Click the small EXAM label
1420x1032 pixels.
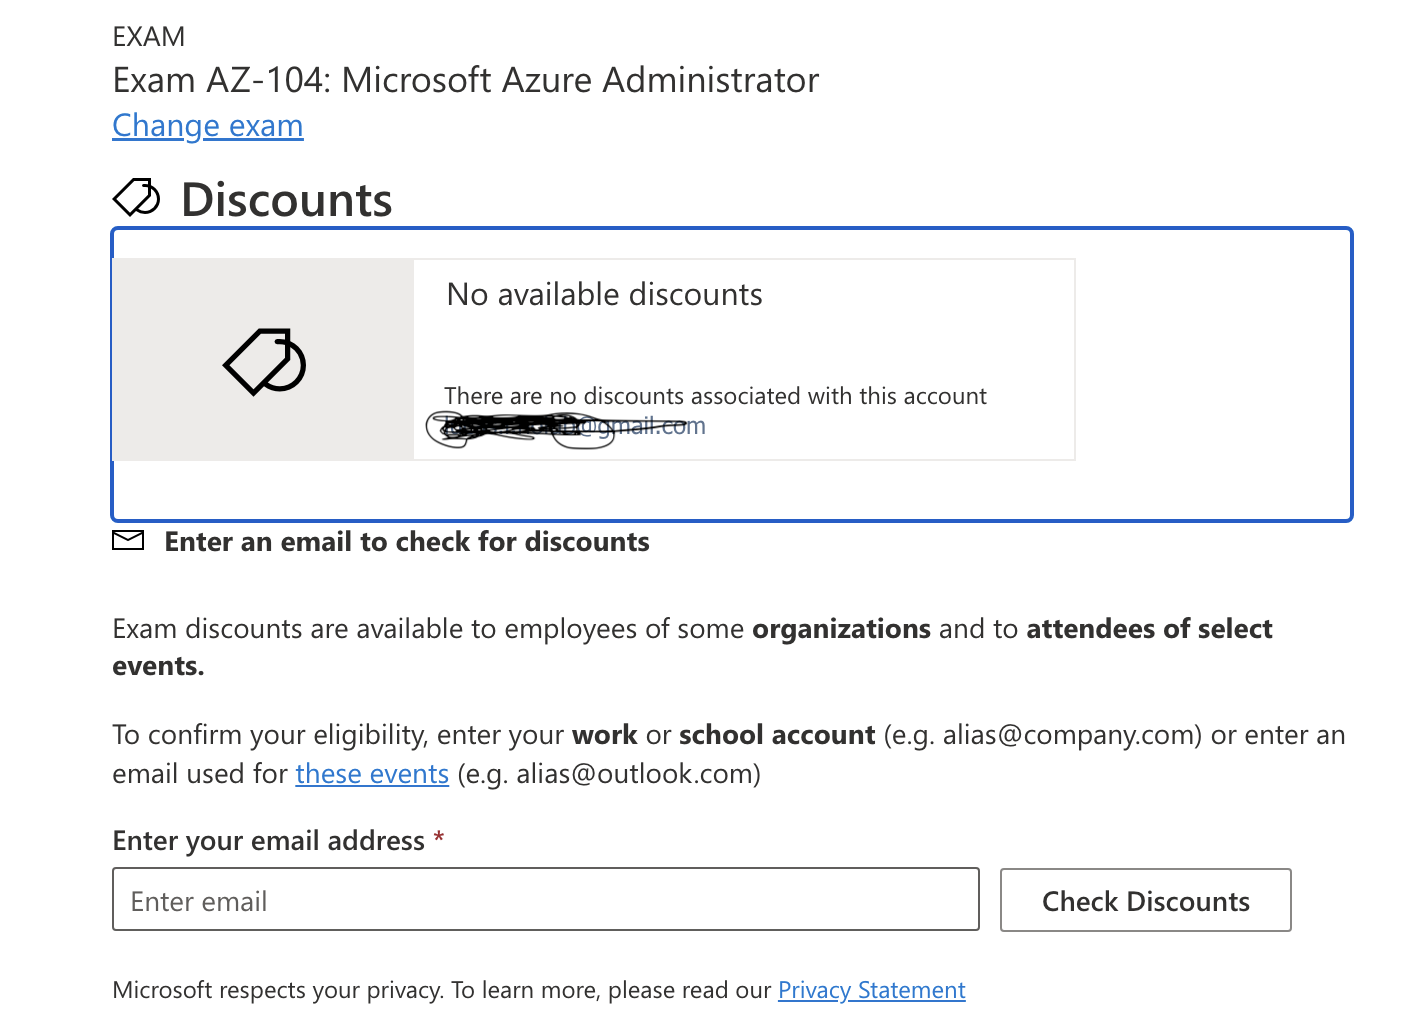tap(149, 37)
